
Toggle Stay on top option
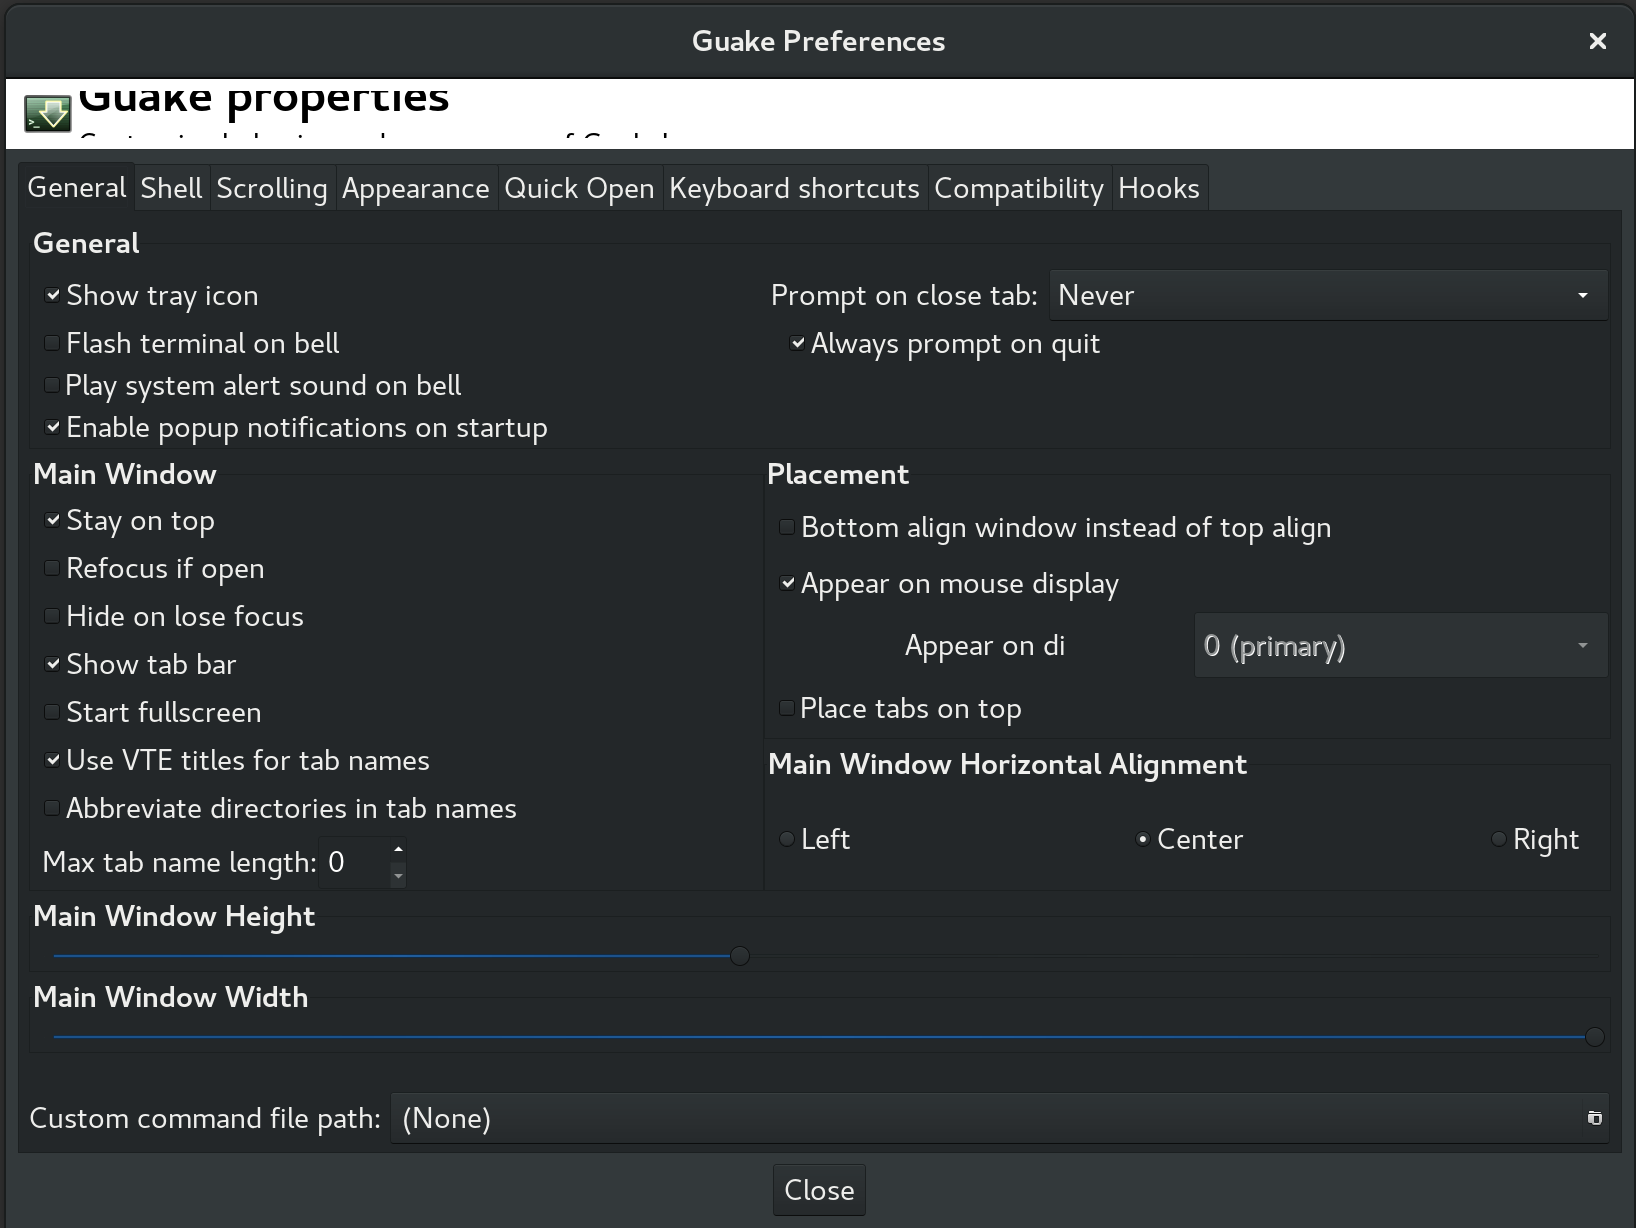click(51, 520)
